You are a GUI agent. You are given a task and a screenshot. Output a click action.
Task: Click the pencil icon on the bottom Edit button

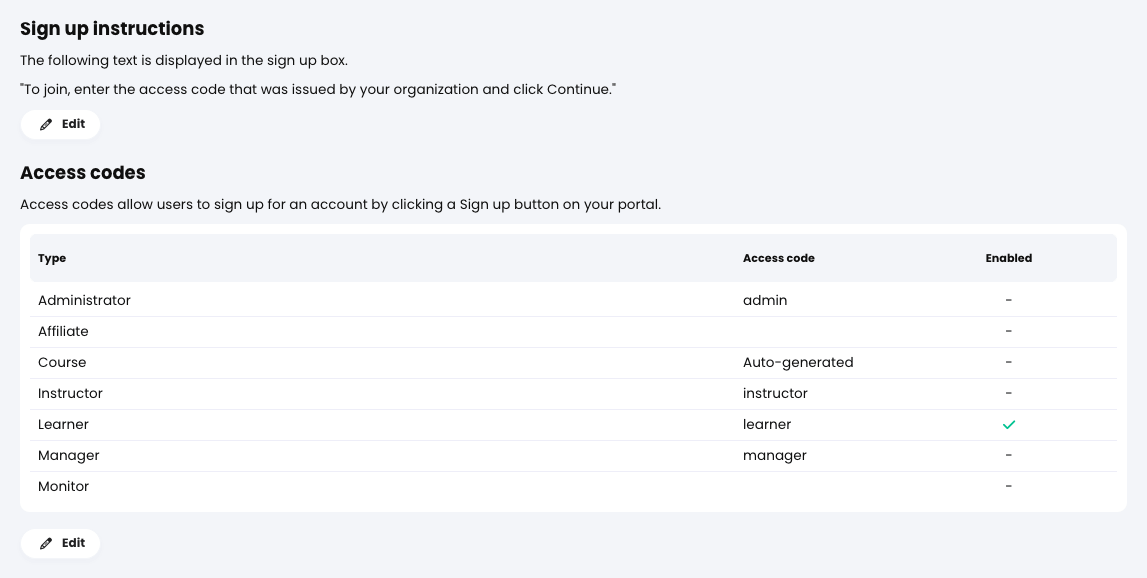click(x=46, y=543)
